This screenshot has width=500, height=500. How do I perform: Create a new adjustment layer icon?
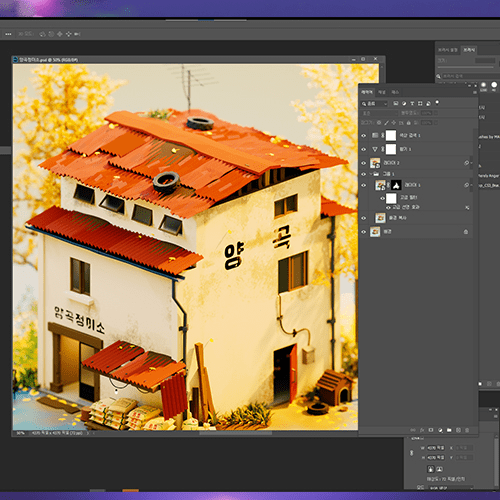pyautogui.click(x=440, y=430)
